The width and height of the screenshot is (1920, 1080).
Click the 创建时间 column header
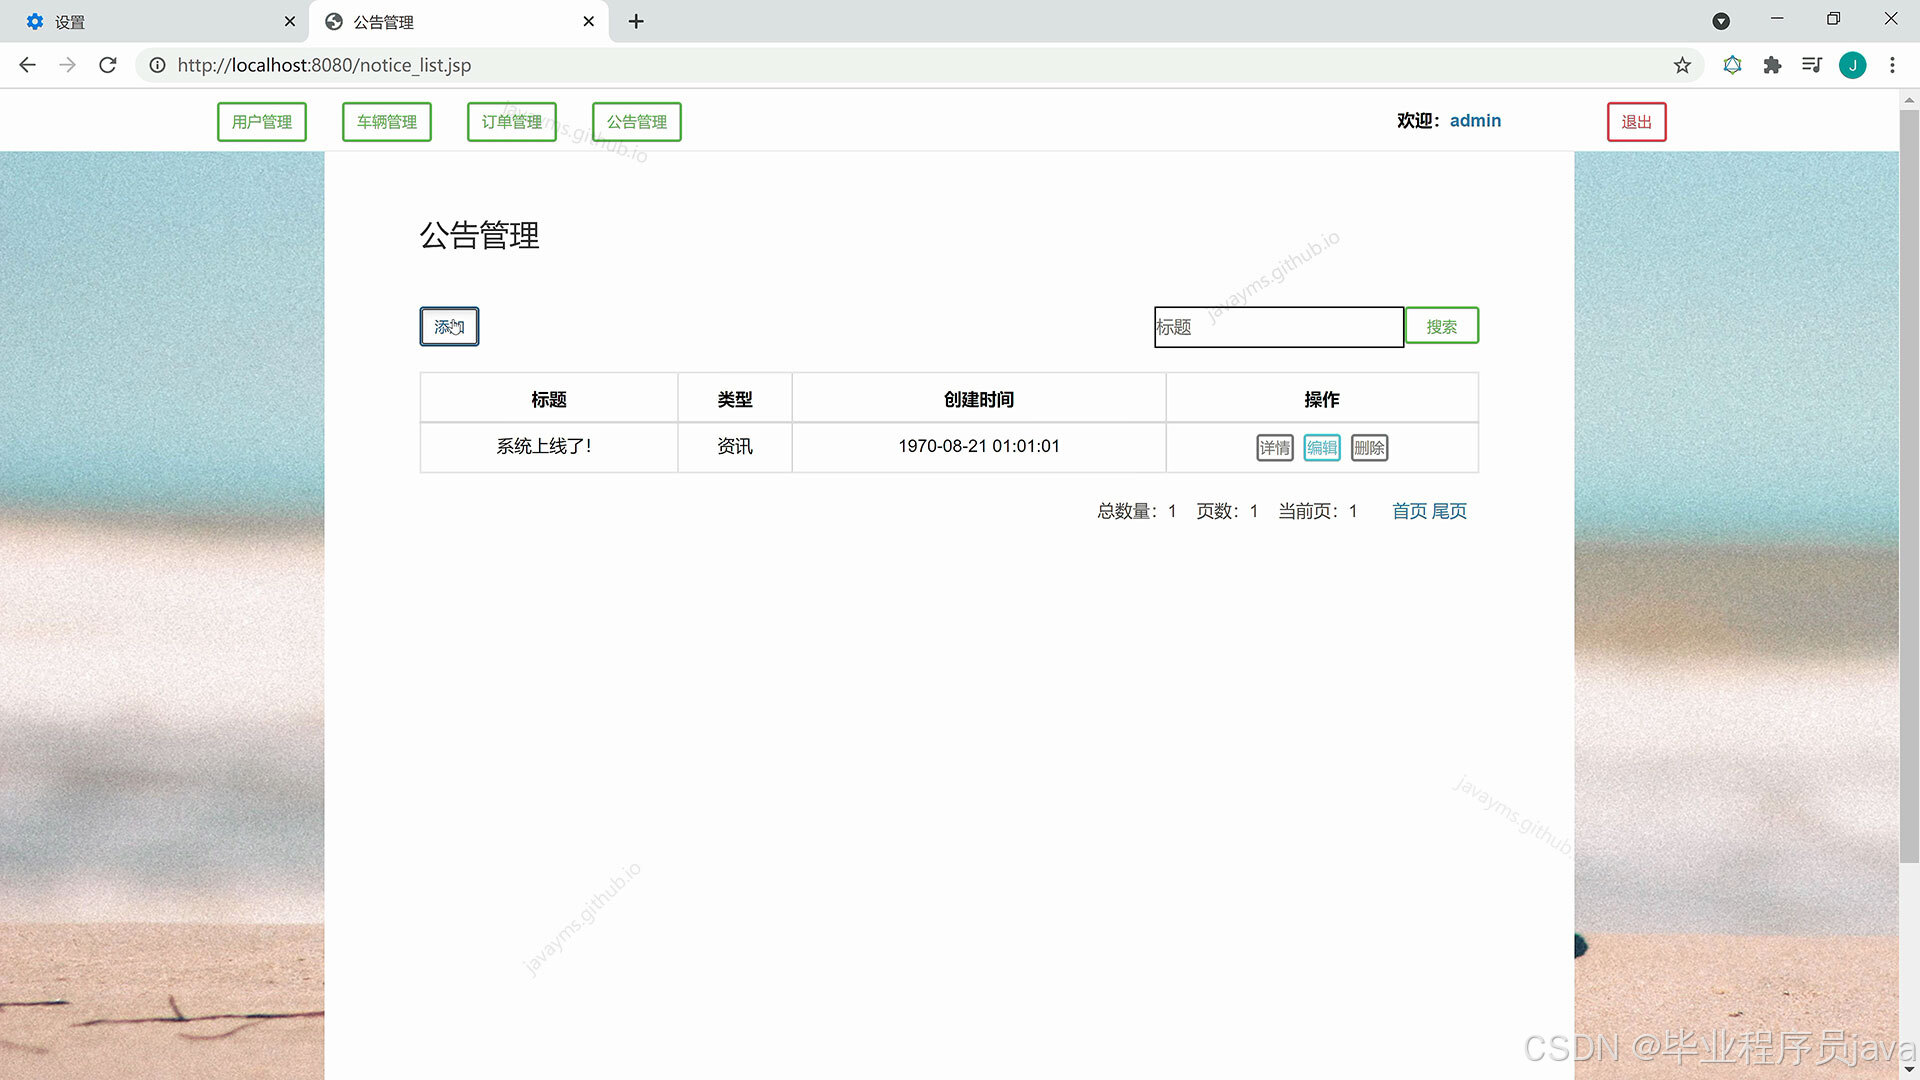[x=979, y=399]
